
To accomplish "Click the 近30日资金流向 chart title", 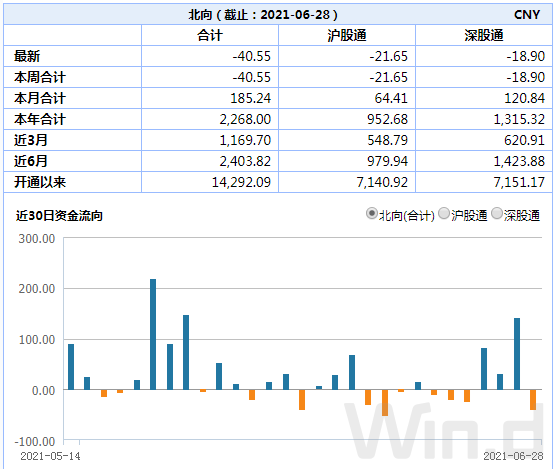I will (59, 215).
